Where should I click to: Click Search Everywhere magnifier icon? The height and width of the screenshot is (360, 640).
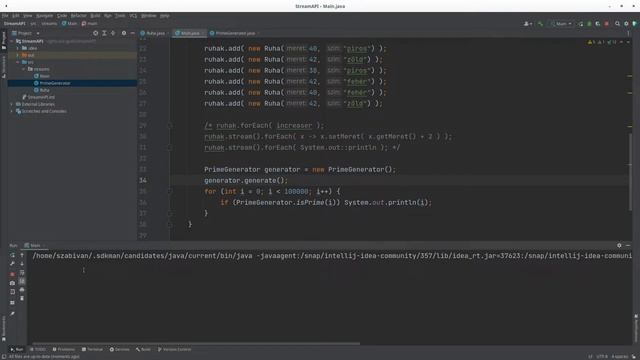tap(618, 24)
